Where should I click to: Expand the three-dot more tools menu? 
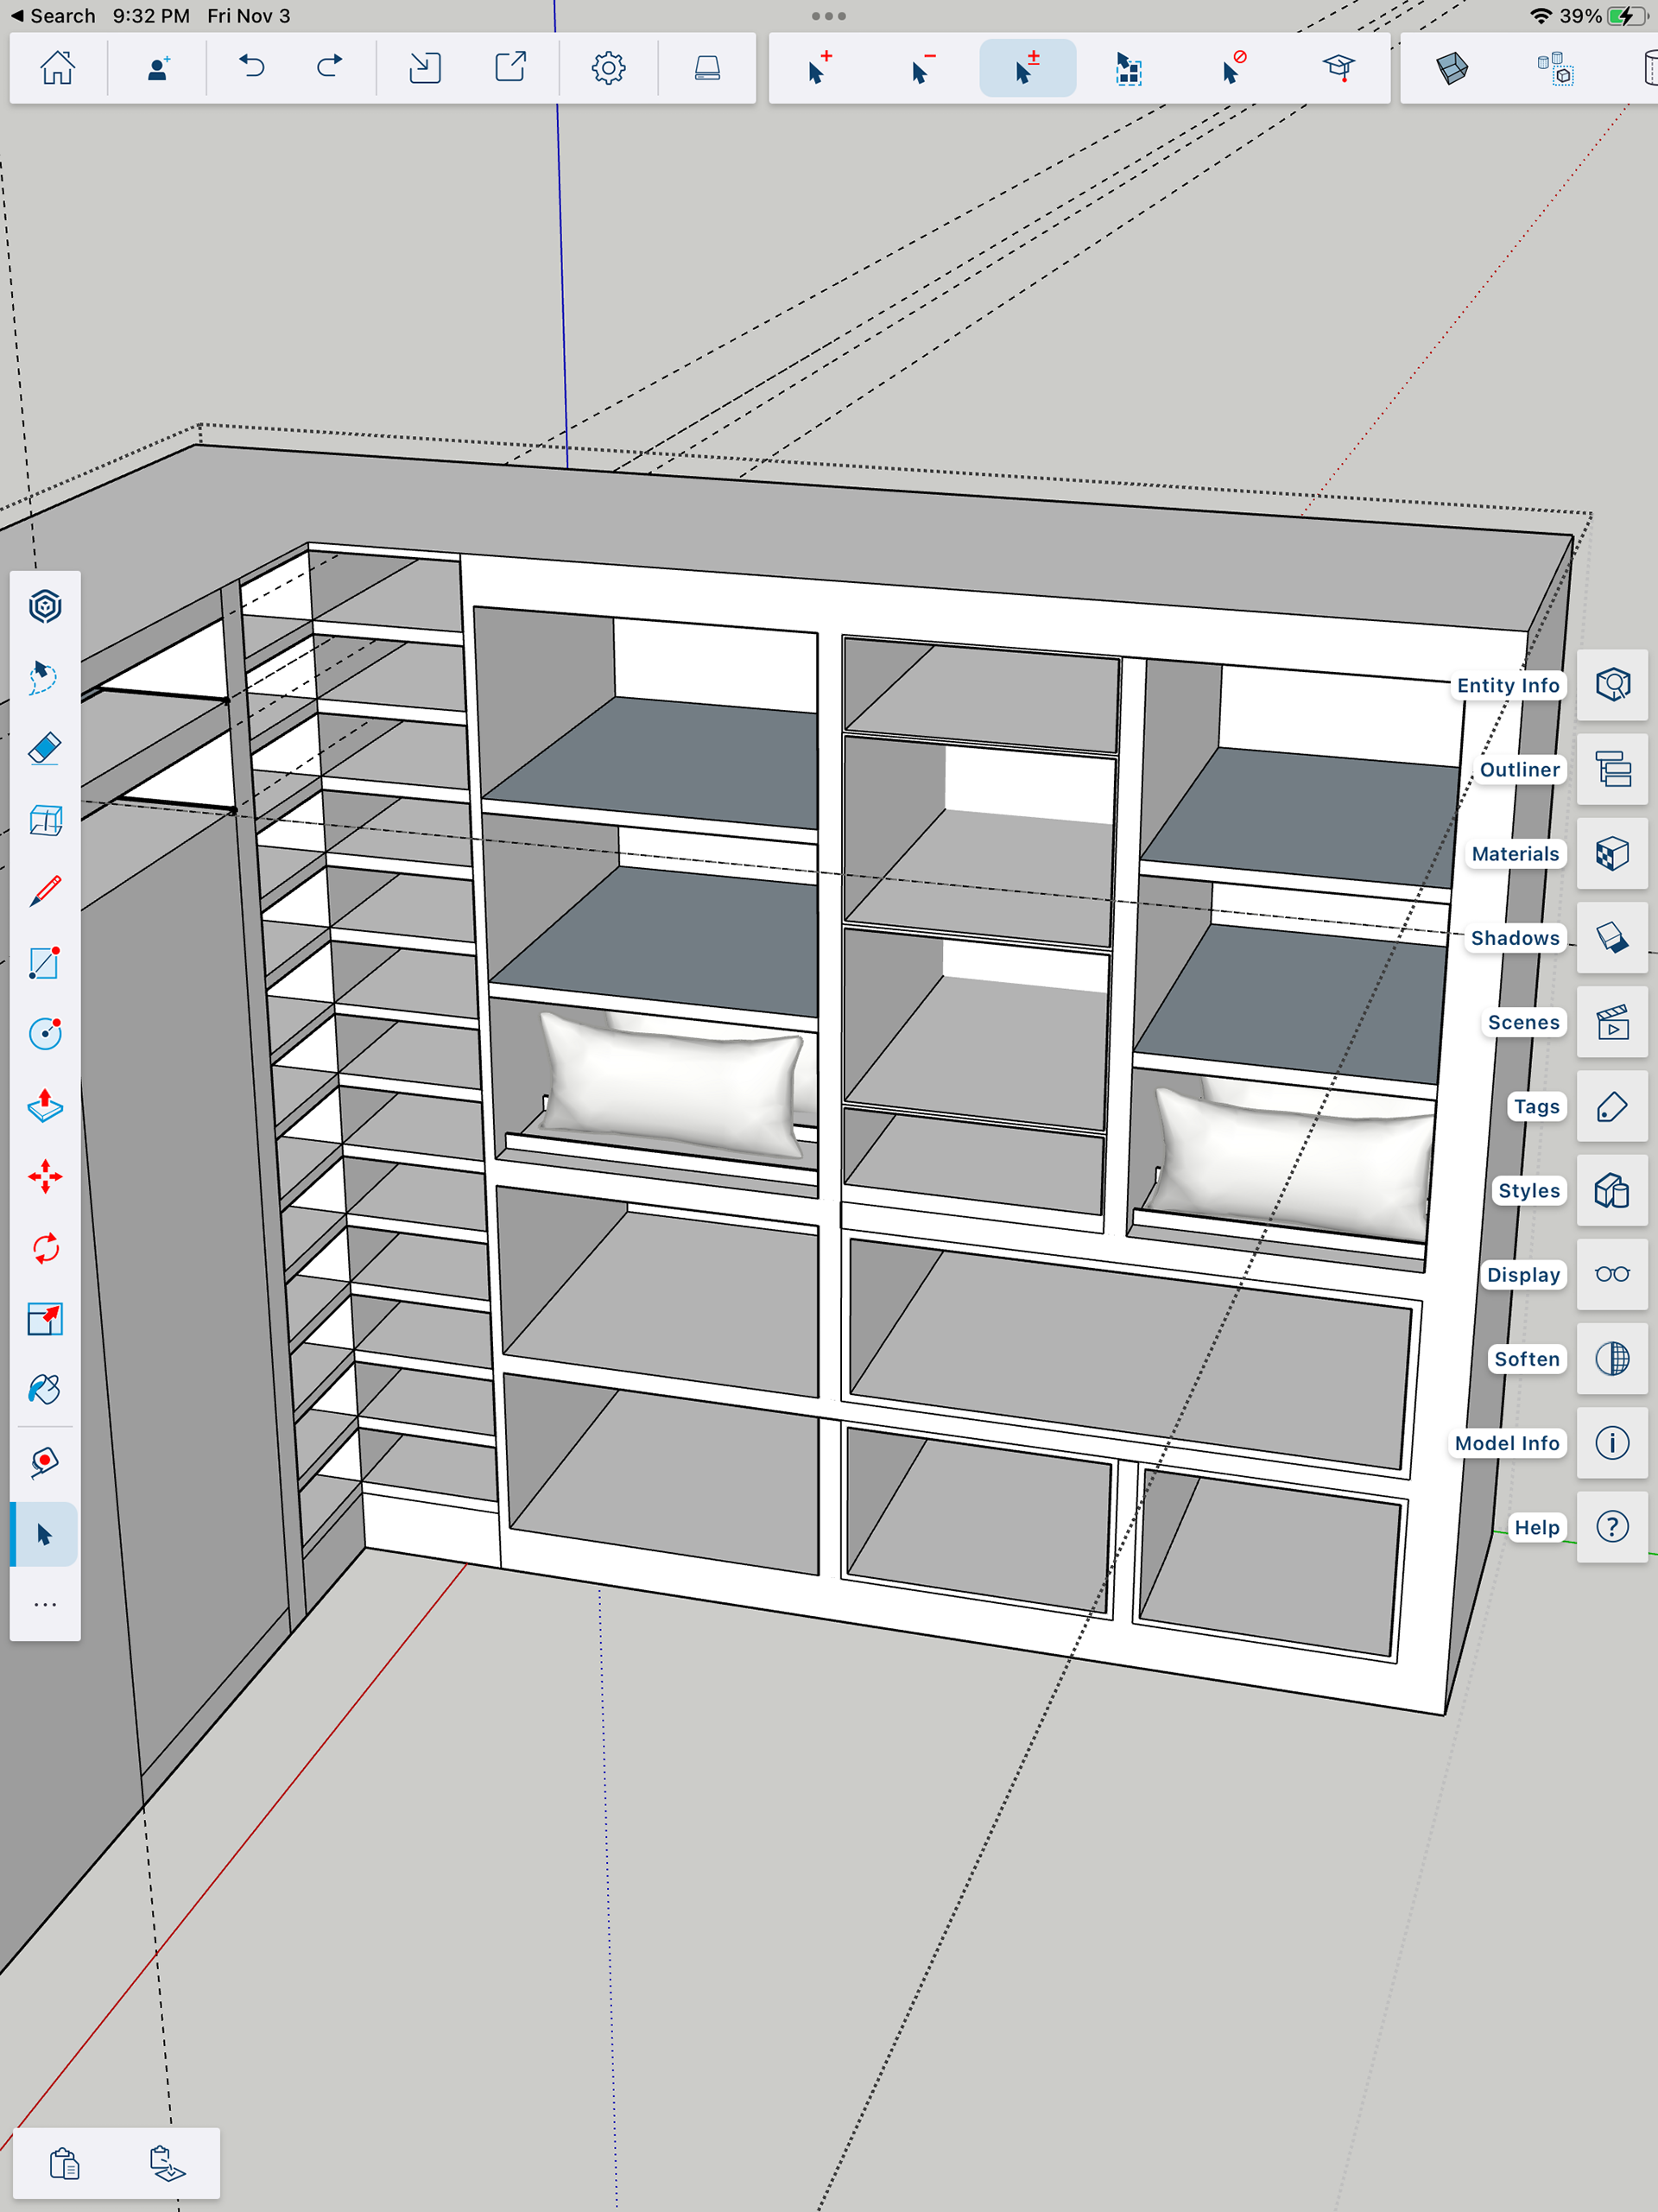pos(45,1605)
